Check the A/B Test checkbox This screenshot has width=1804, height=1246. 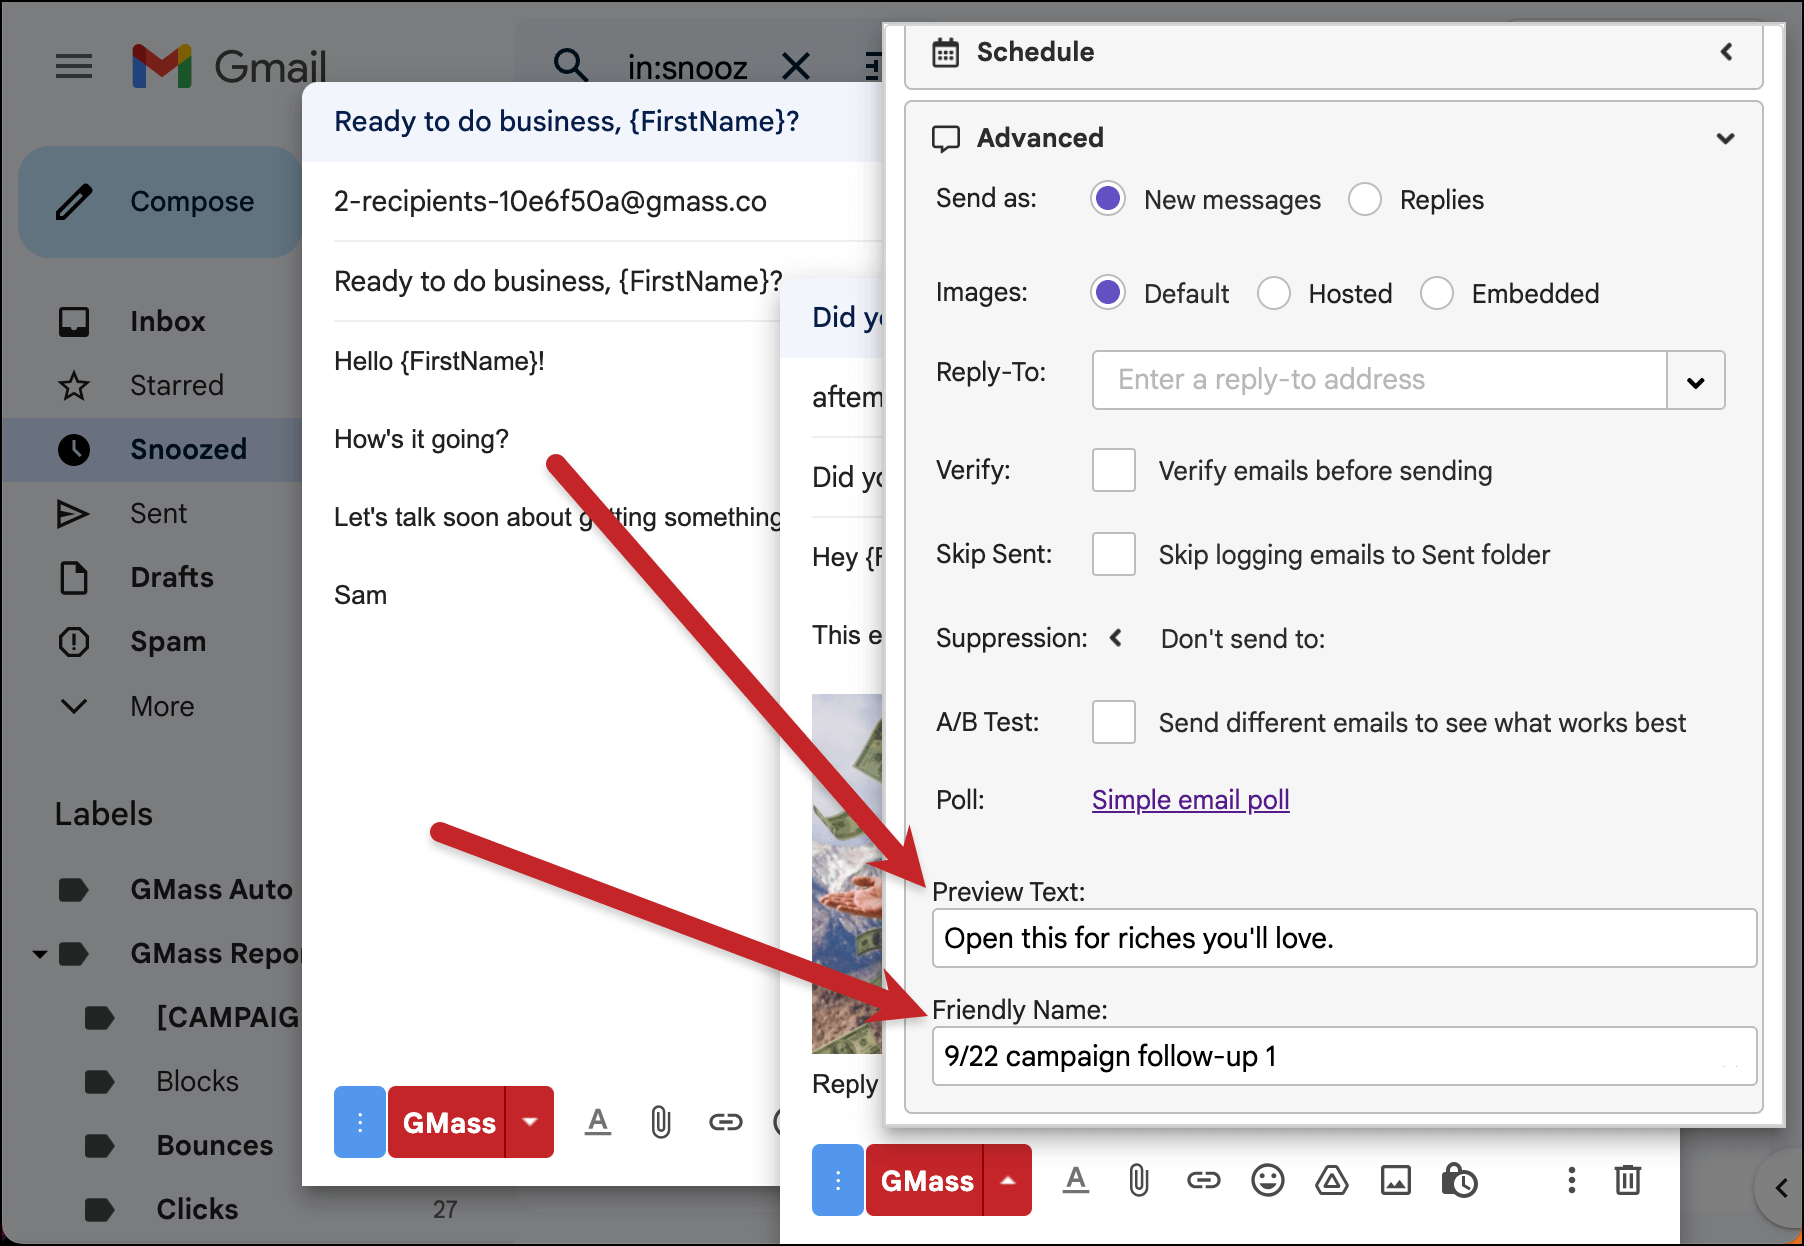click(x=1114, y=722)
